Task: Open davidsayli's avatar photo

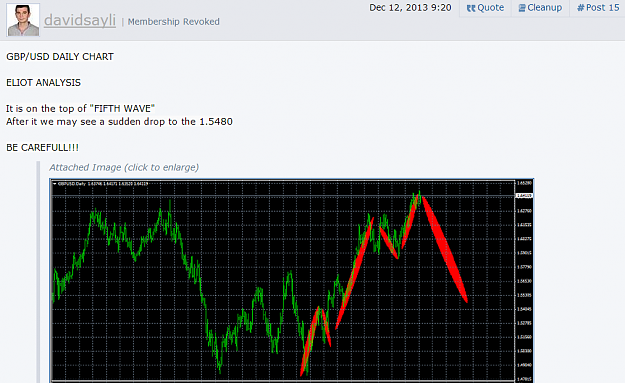Action: [x=23, y=20]
